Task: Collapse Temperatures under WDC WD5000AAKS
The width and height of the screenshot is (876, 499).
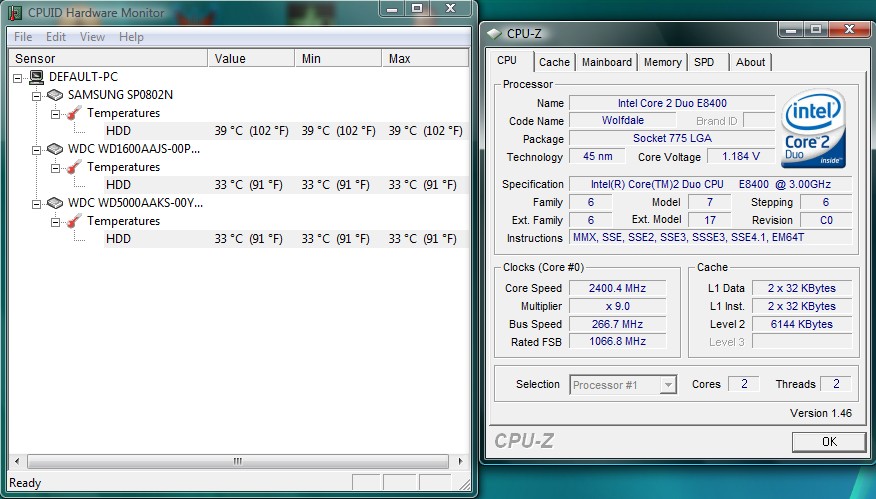Action: pos(55,222)
